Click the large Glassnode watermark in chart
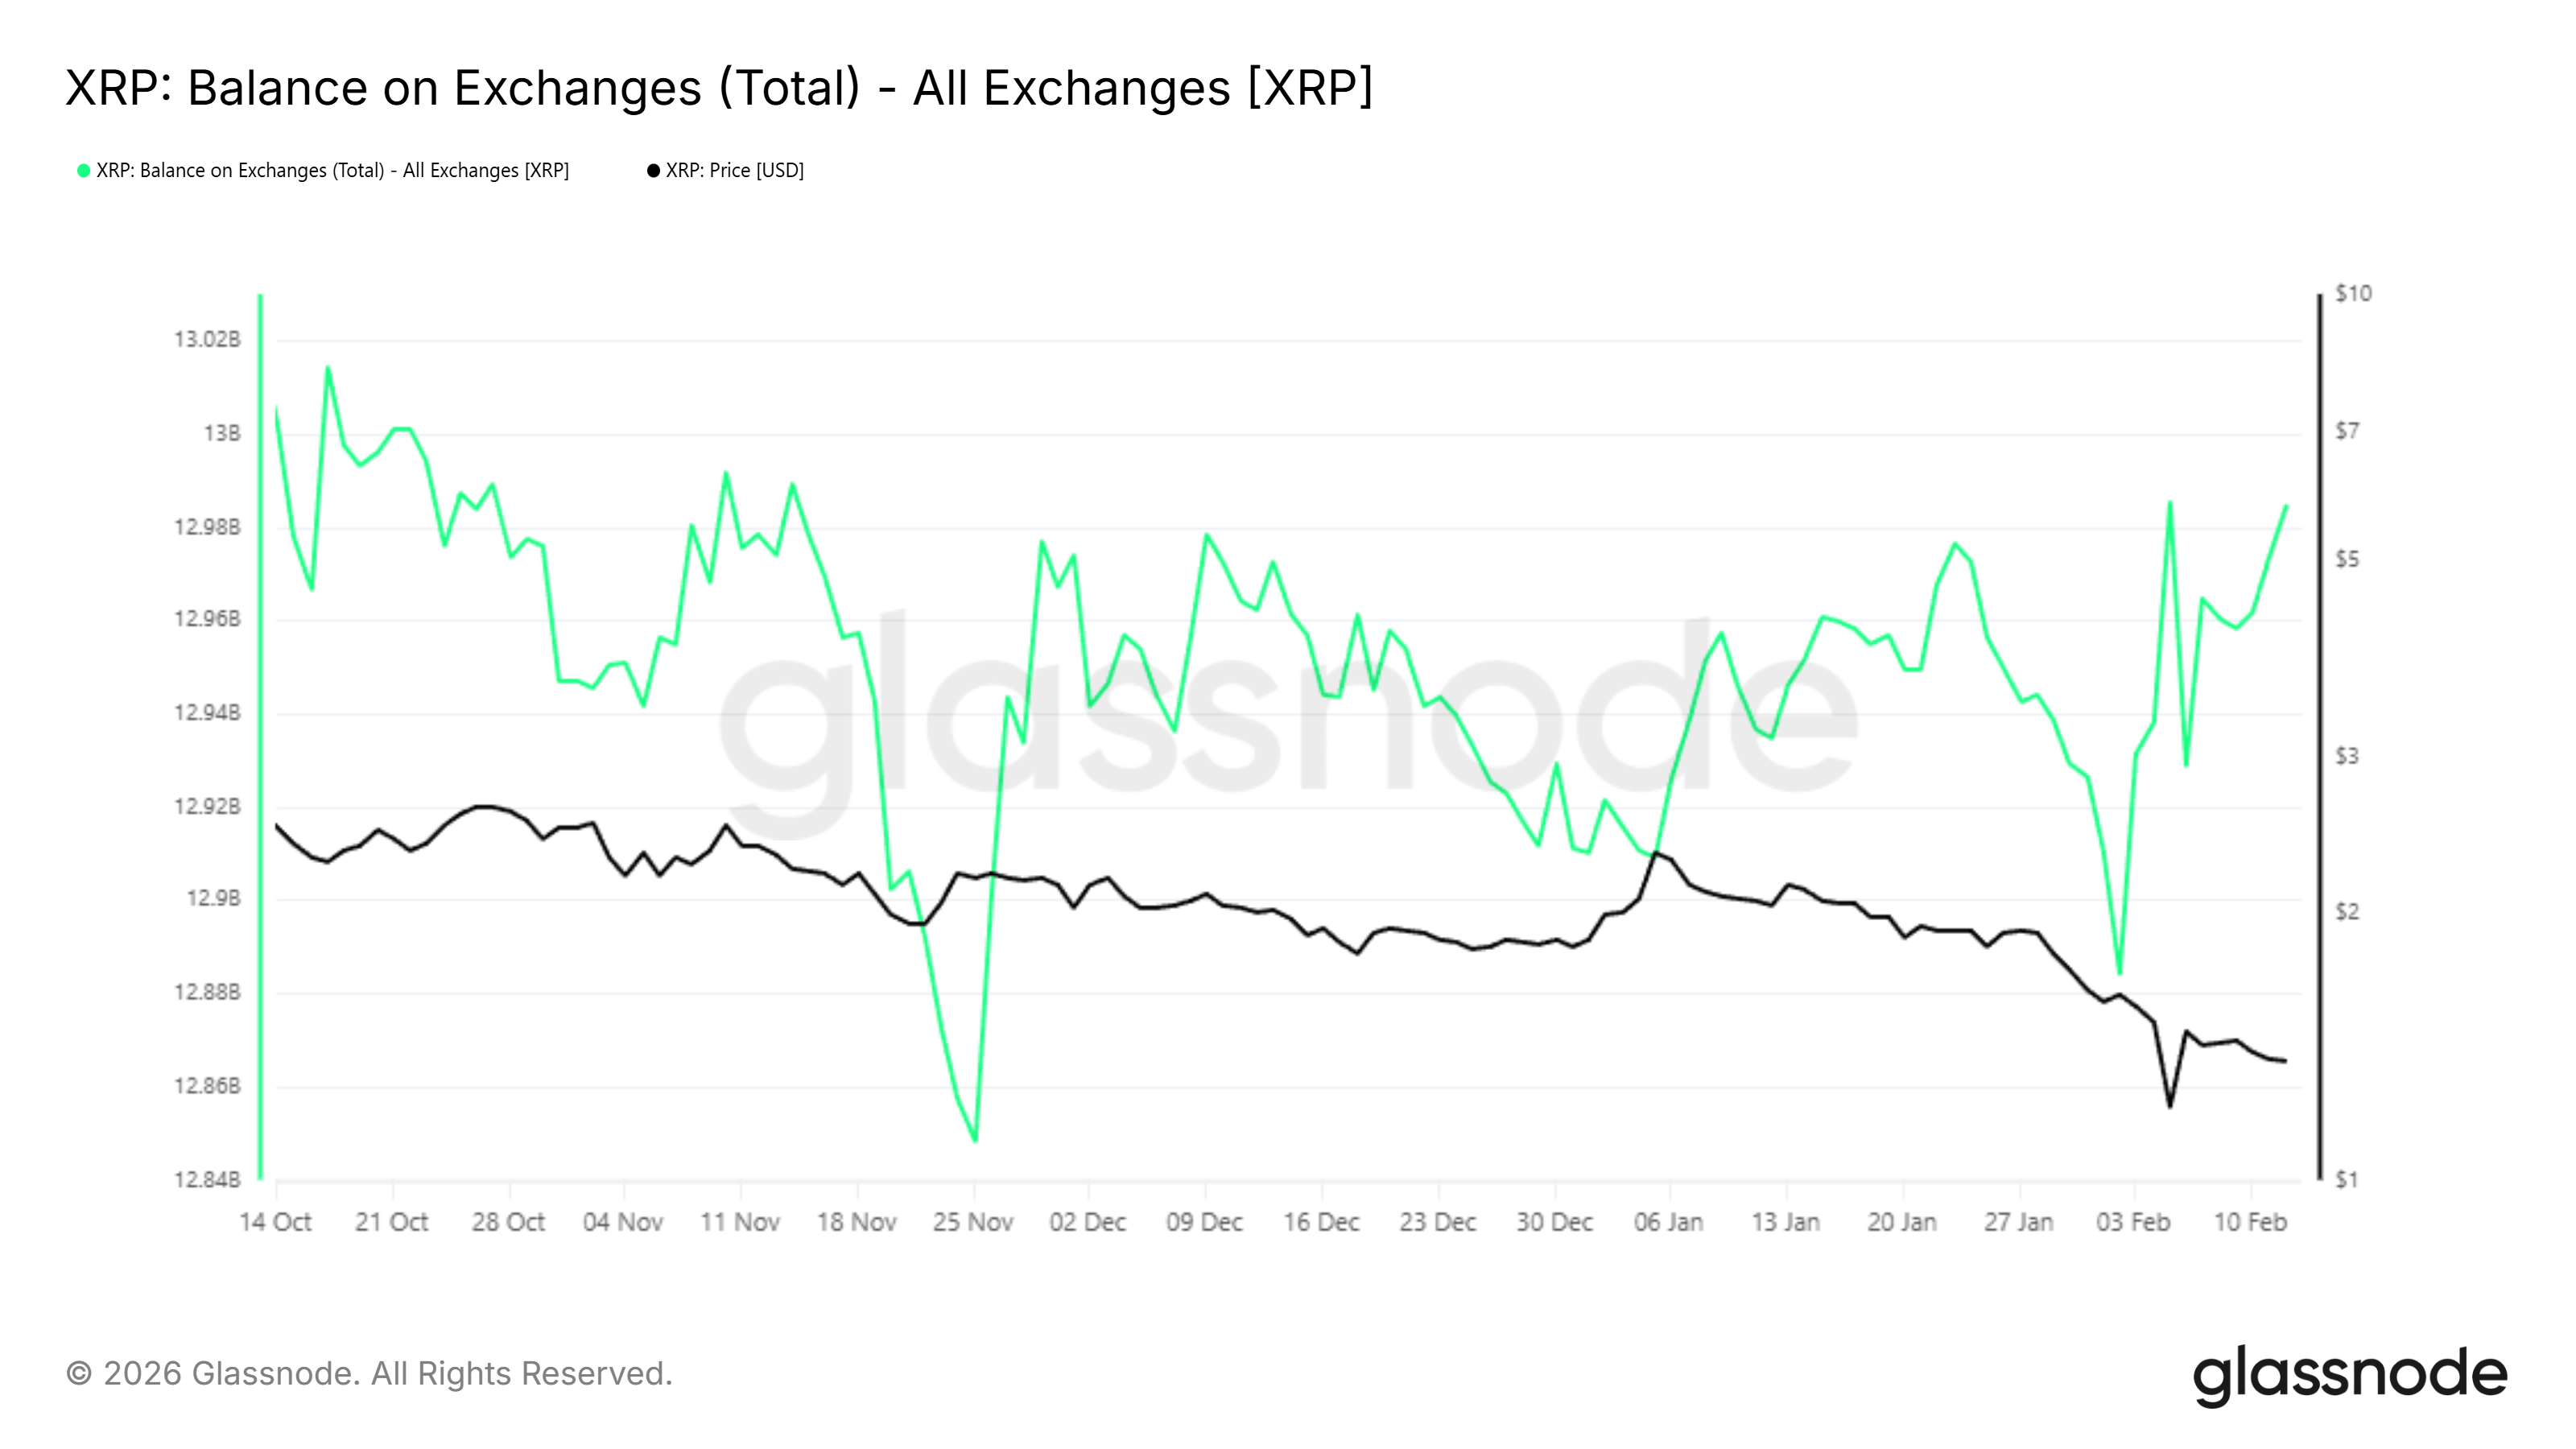Viewport: 2576px width, 1449px height. 1288,720
